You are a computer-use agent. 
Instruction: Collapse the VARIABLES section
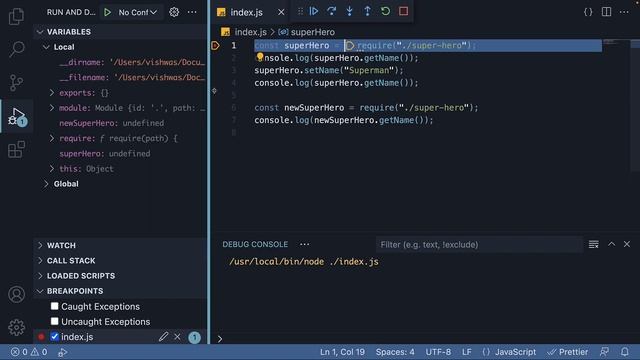coord(40,32)
